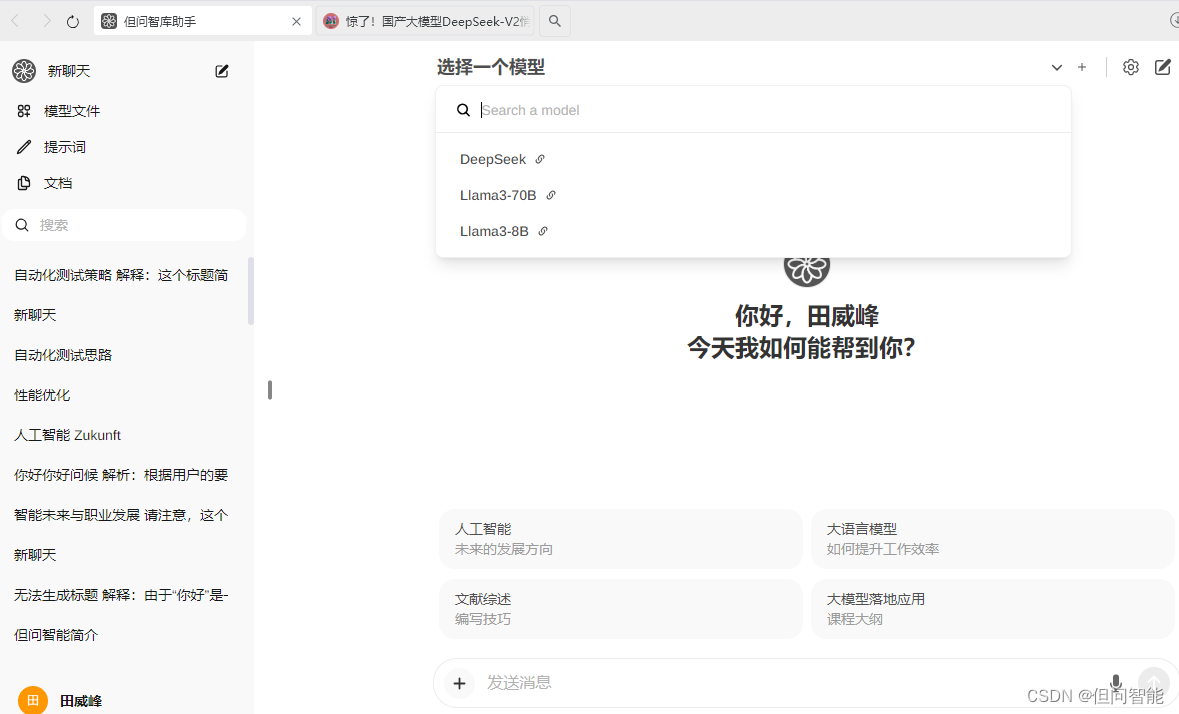Click the link icon beside DeepSeek
Viewport: 1179px width, 714px height.
click(x=540, y=159)
